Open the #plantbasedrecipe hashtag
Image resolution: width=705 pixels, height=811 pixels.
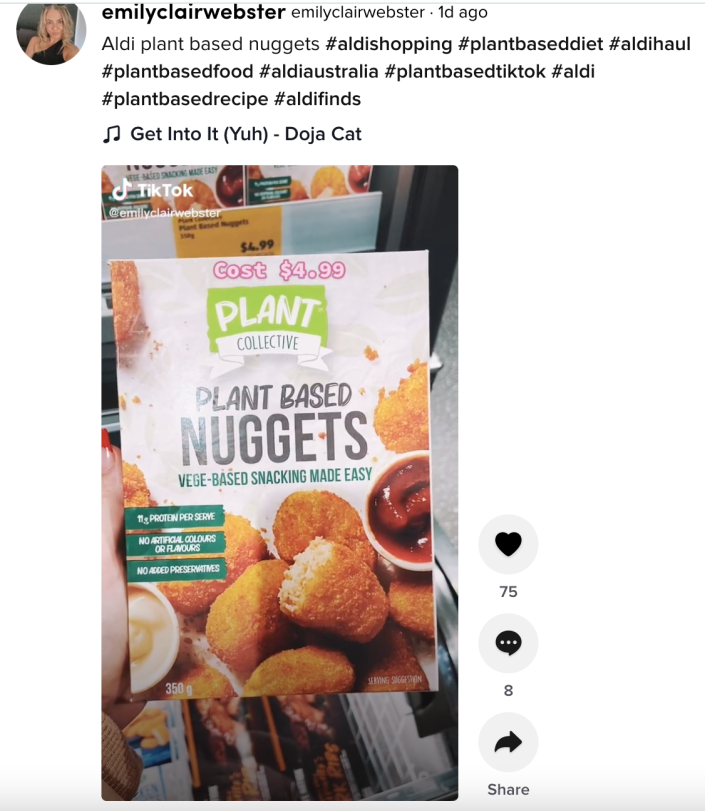[x=185, y=99]
